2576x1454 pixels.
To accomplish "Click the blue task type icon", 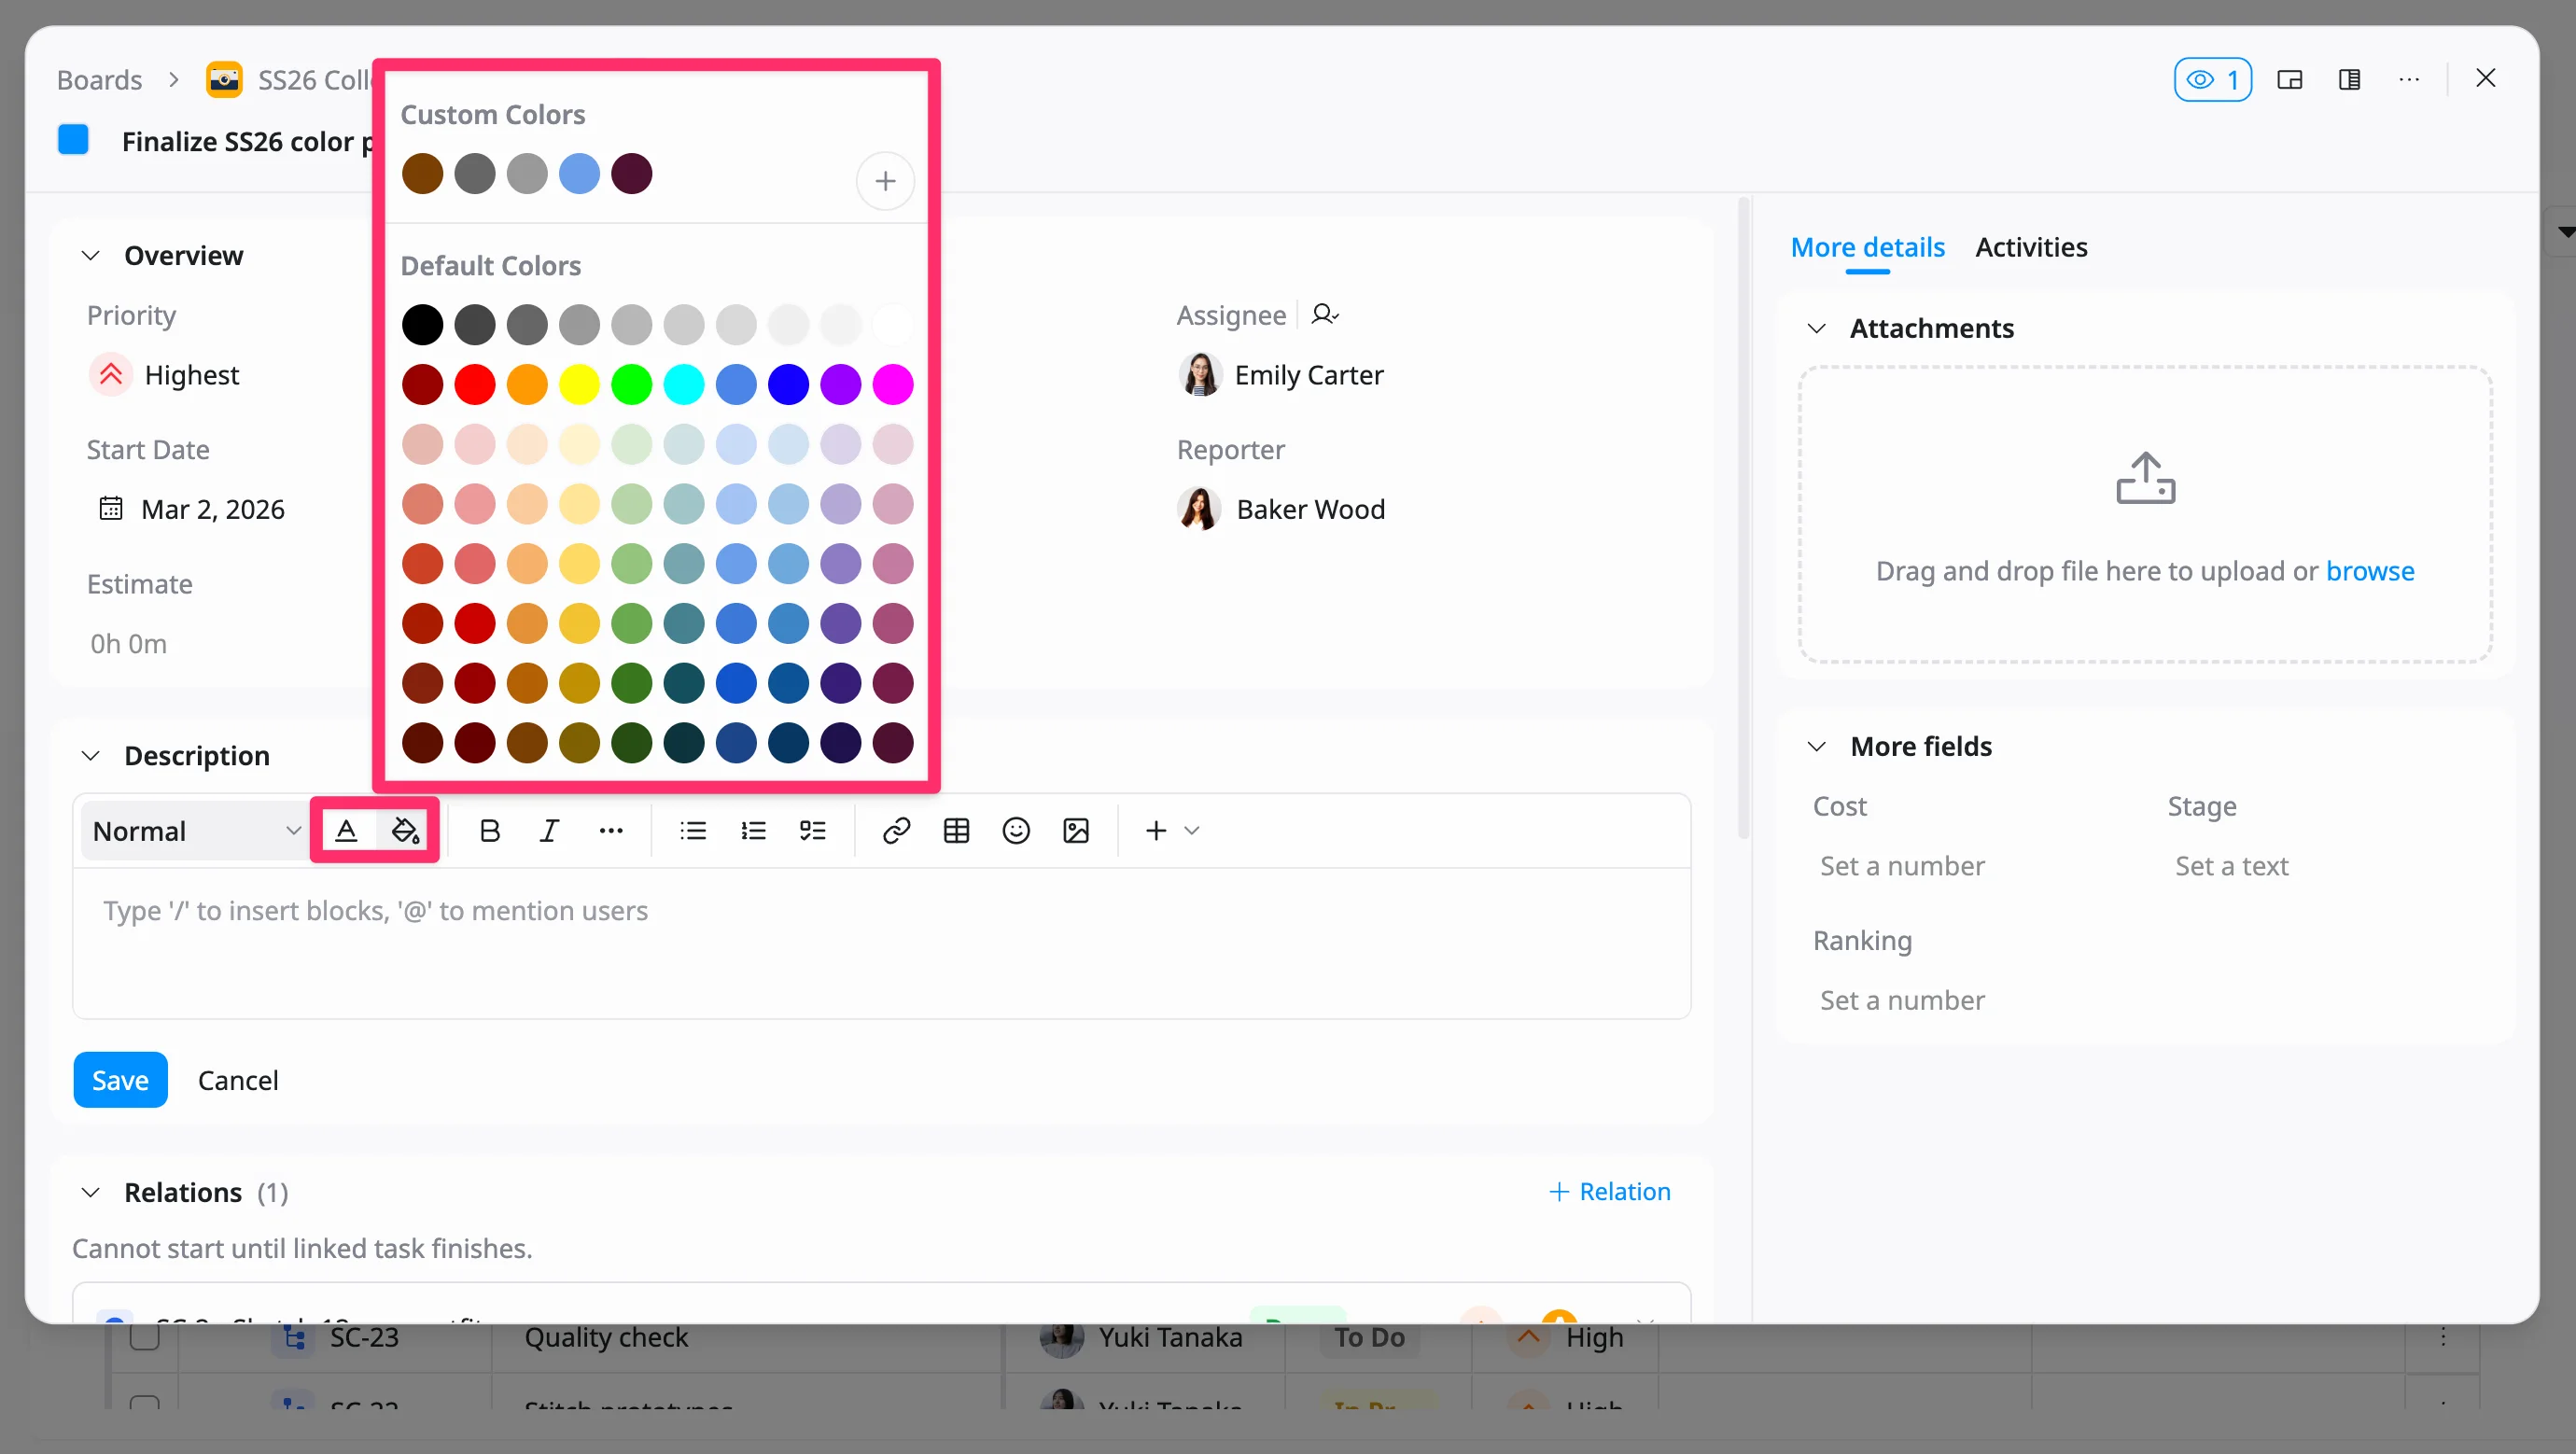I will [x=73, y=140].
